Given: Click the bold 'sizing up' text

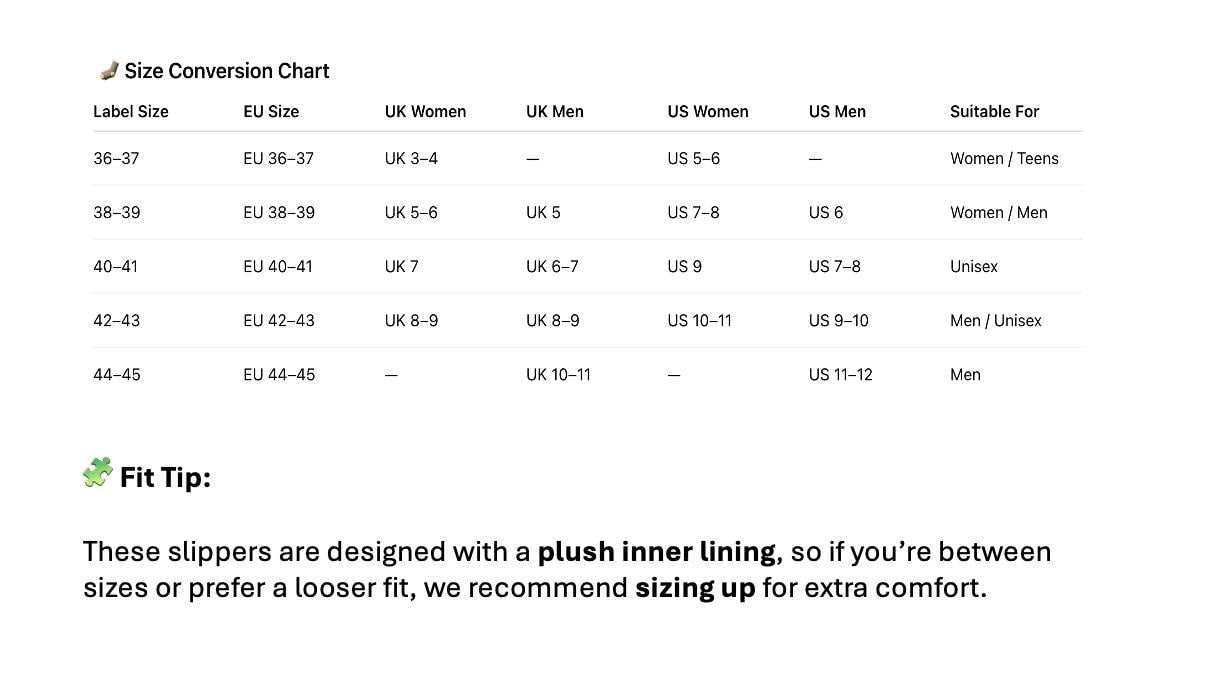Looking at the screenshot, I should coord(695,588).
